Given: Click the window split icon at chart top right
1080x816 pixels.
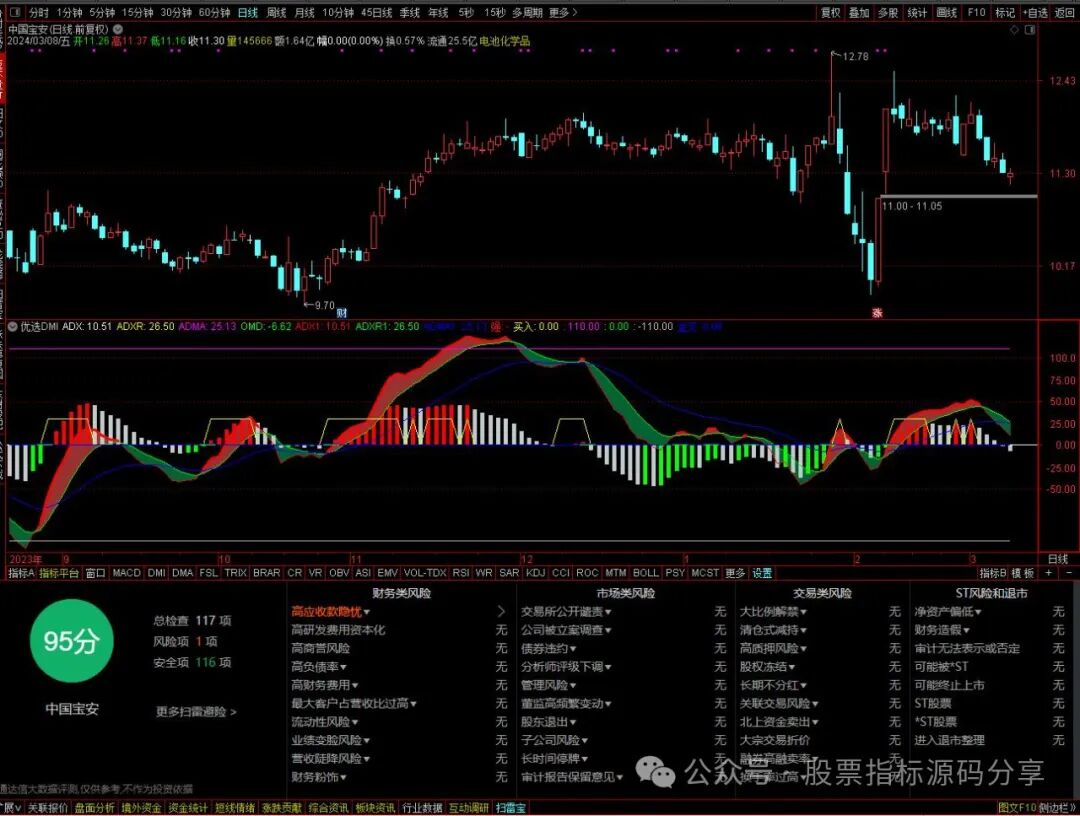Looking at the screenshot, I should coord(1030,30).
